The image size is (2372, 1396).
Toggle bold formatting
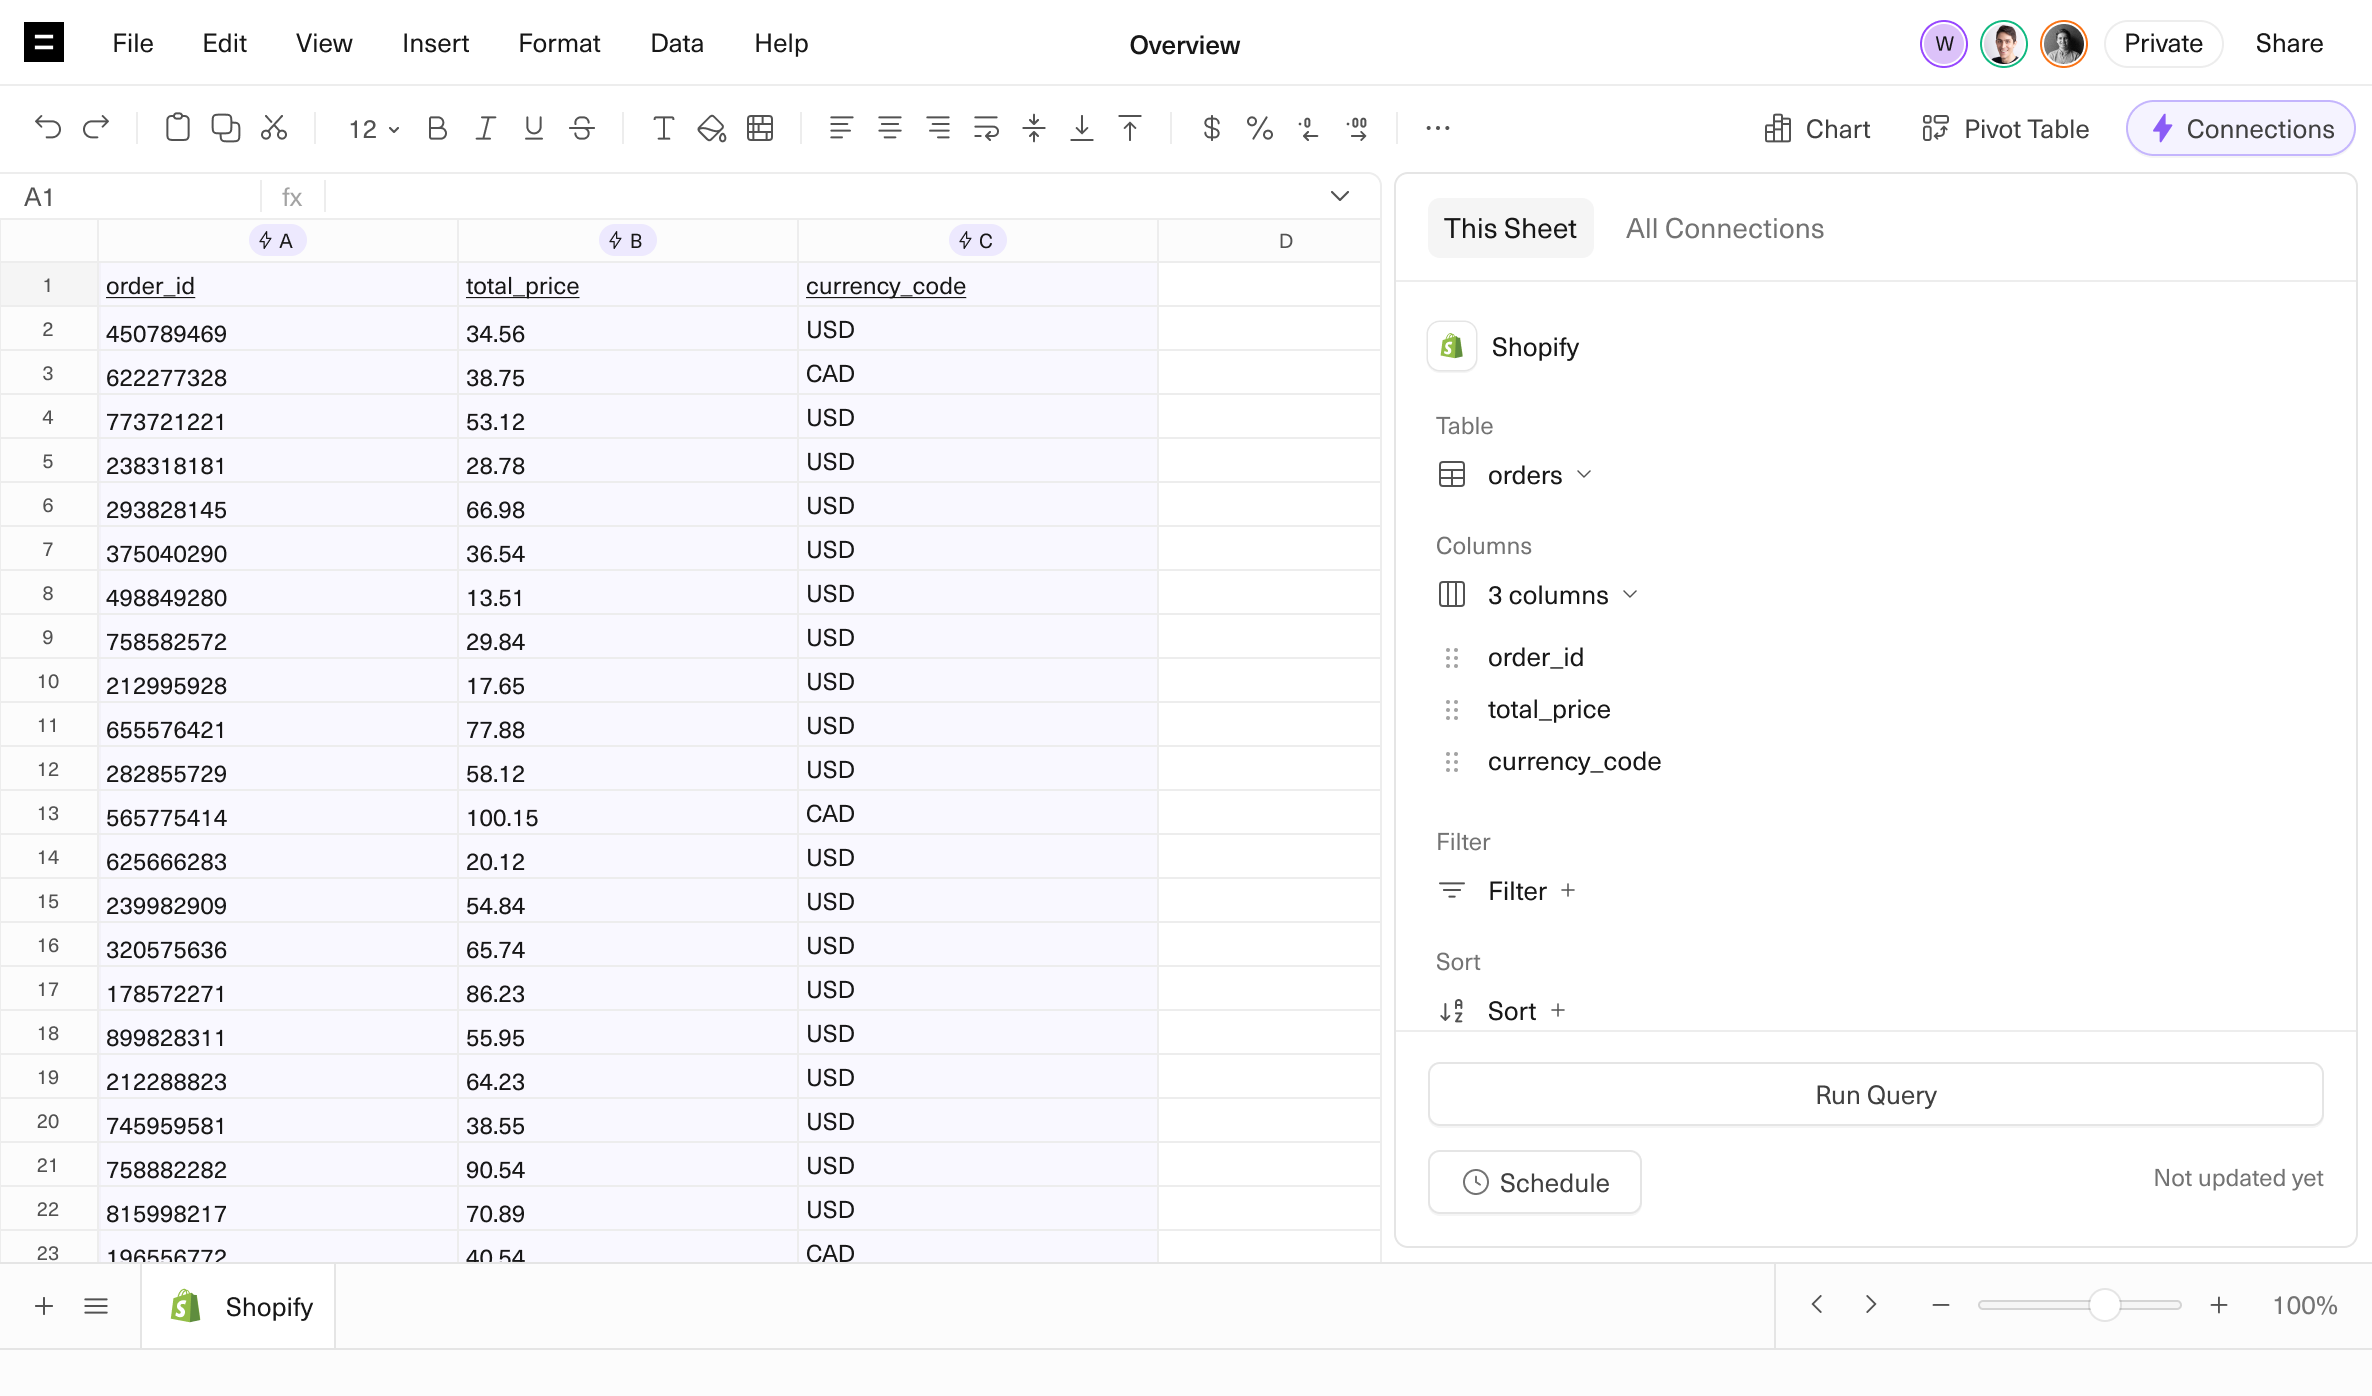coord(437,128)
